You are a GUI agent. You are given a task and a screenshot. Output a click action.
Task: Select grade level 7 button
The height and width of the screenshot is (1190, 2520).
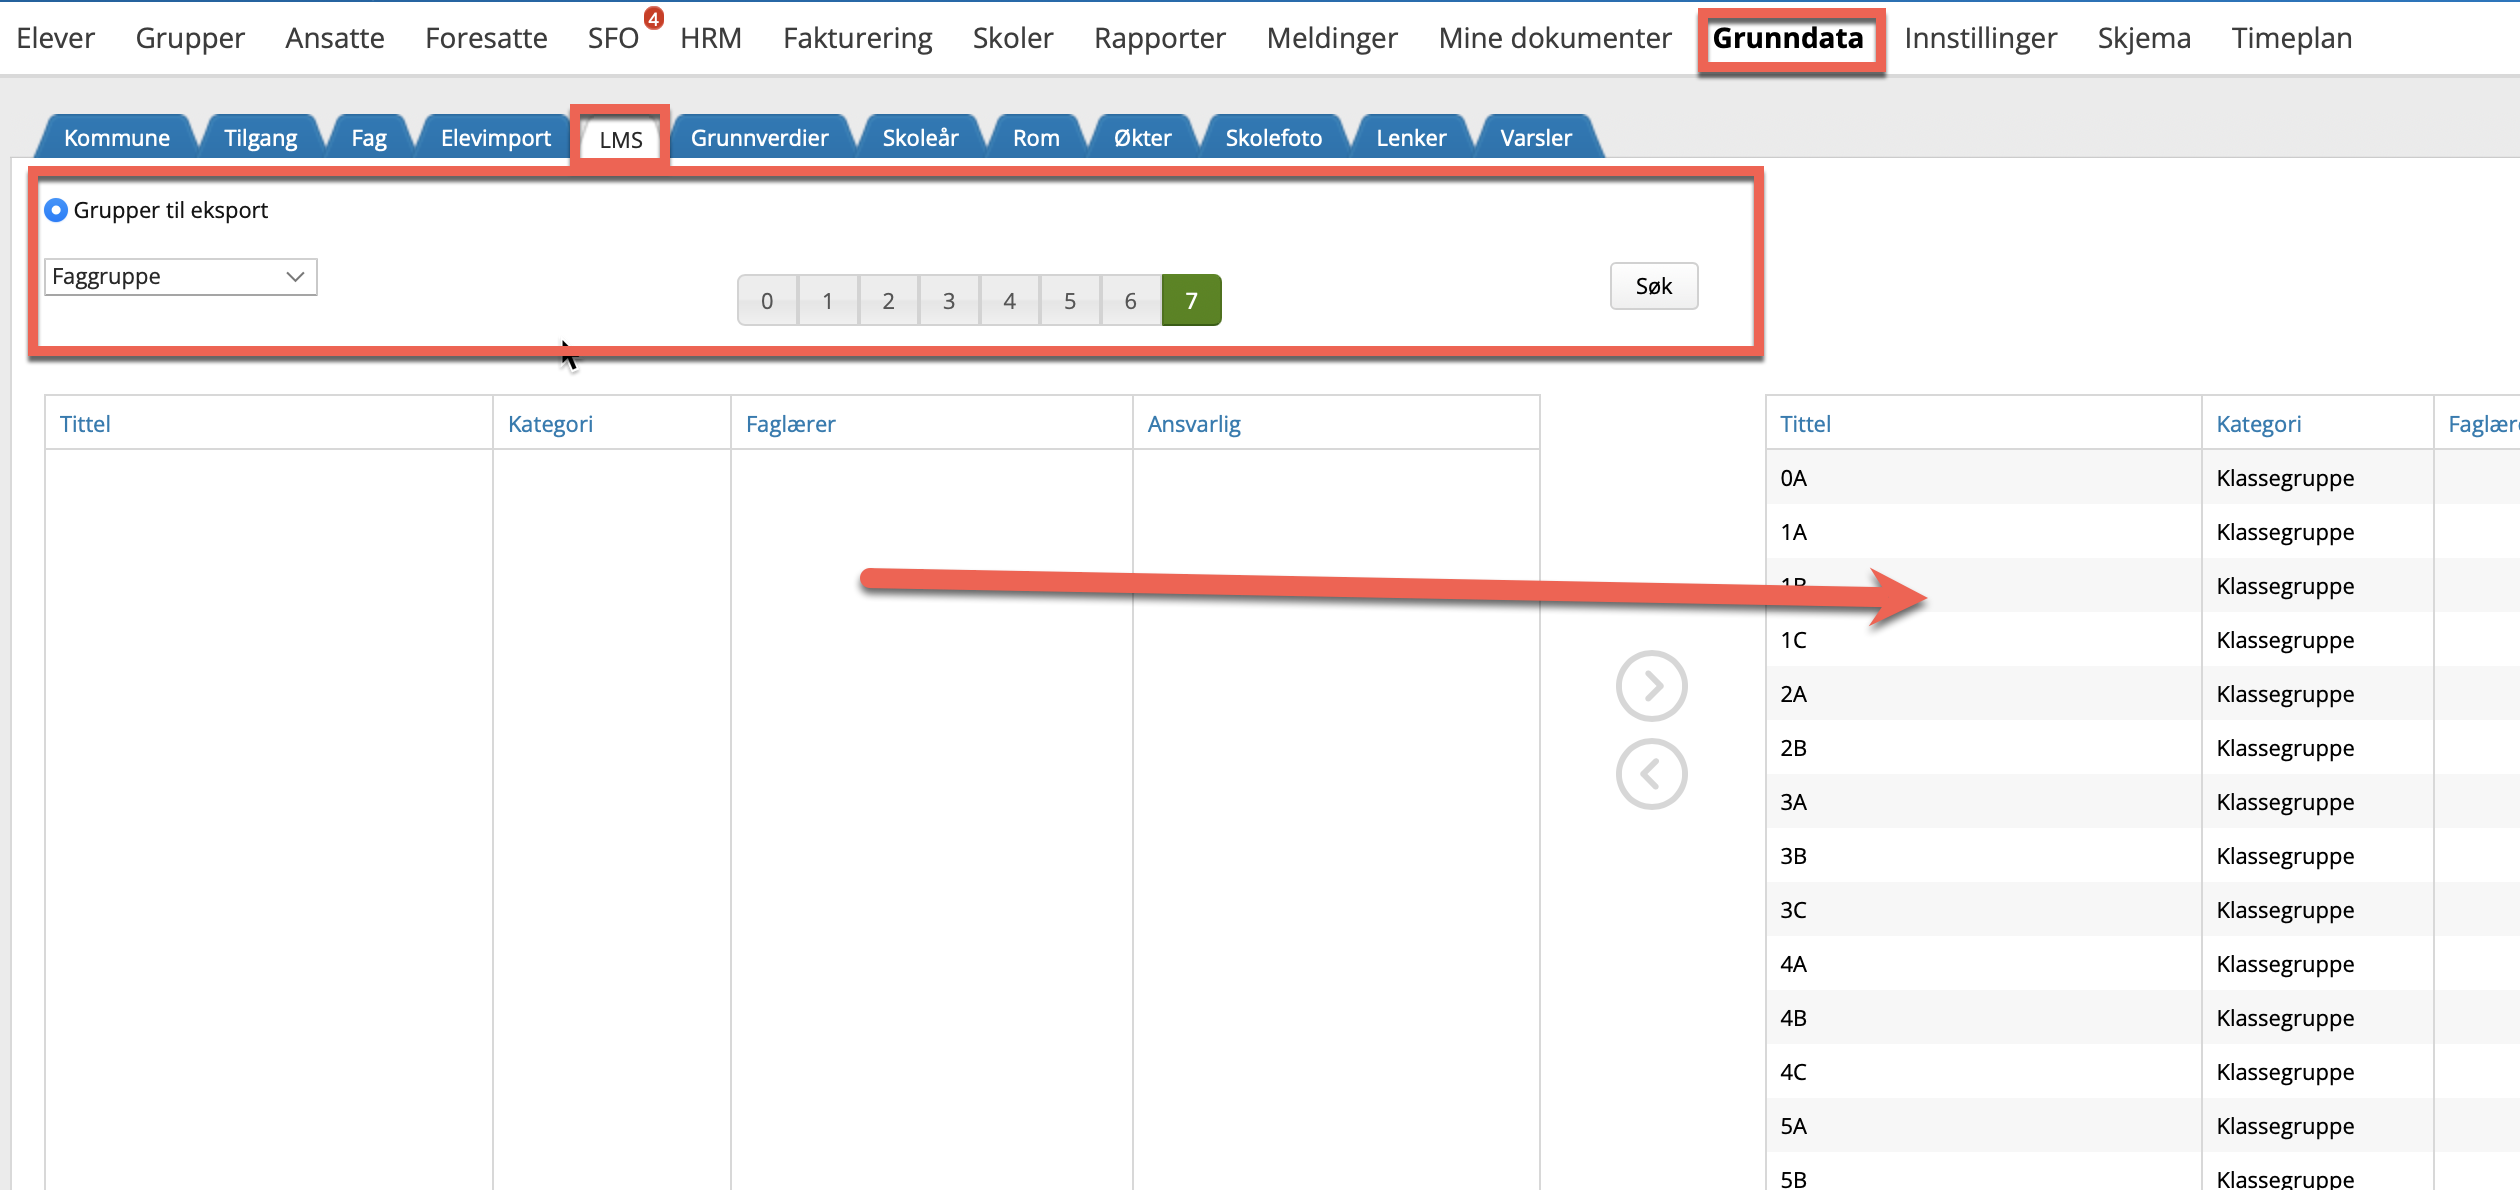(x=1191, y=300)
